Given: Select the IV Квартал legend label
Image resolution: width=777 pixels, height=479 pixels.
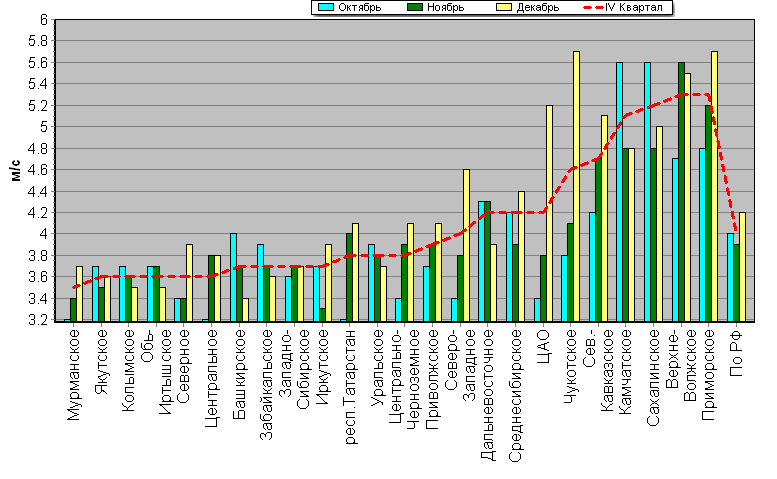Looking at the screenshot, I should [x=634, y=7].
